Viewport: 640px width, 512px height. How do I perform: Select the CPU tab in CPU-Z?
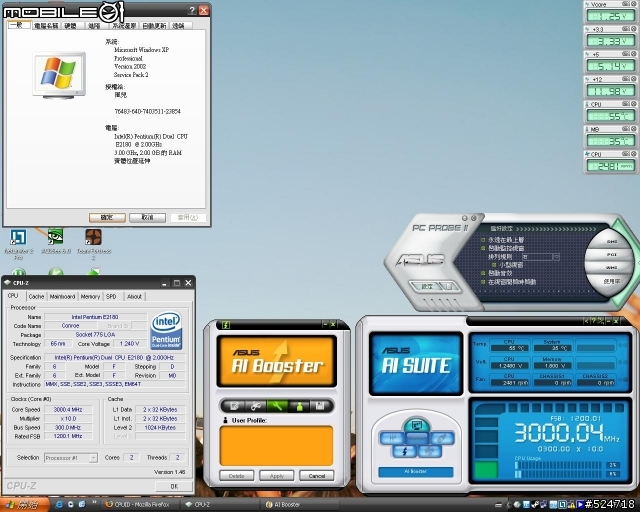pyautogui.click(x=13, y=296)
